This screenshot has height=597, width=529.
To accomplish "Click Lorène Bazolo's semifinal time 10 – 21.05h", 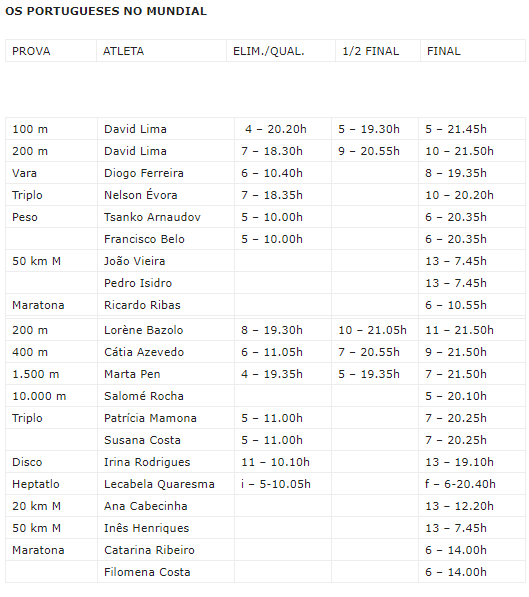I will coord(372,330).
